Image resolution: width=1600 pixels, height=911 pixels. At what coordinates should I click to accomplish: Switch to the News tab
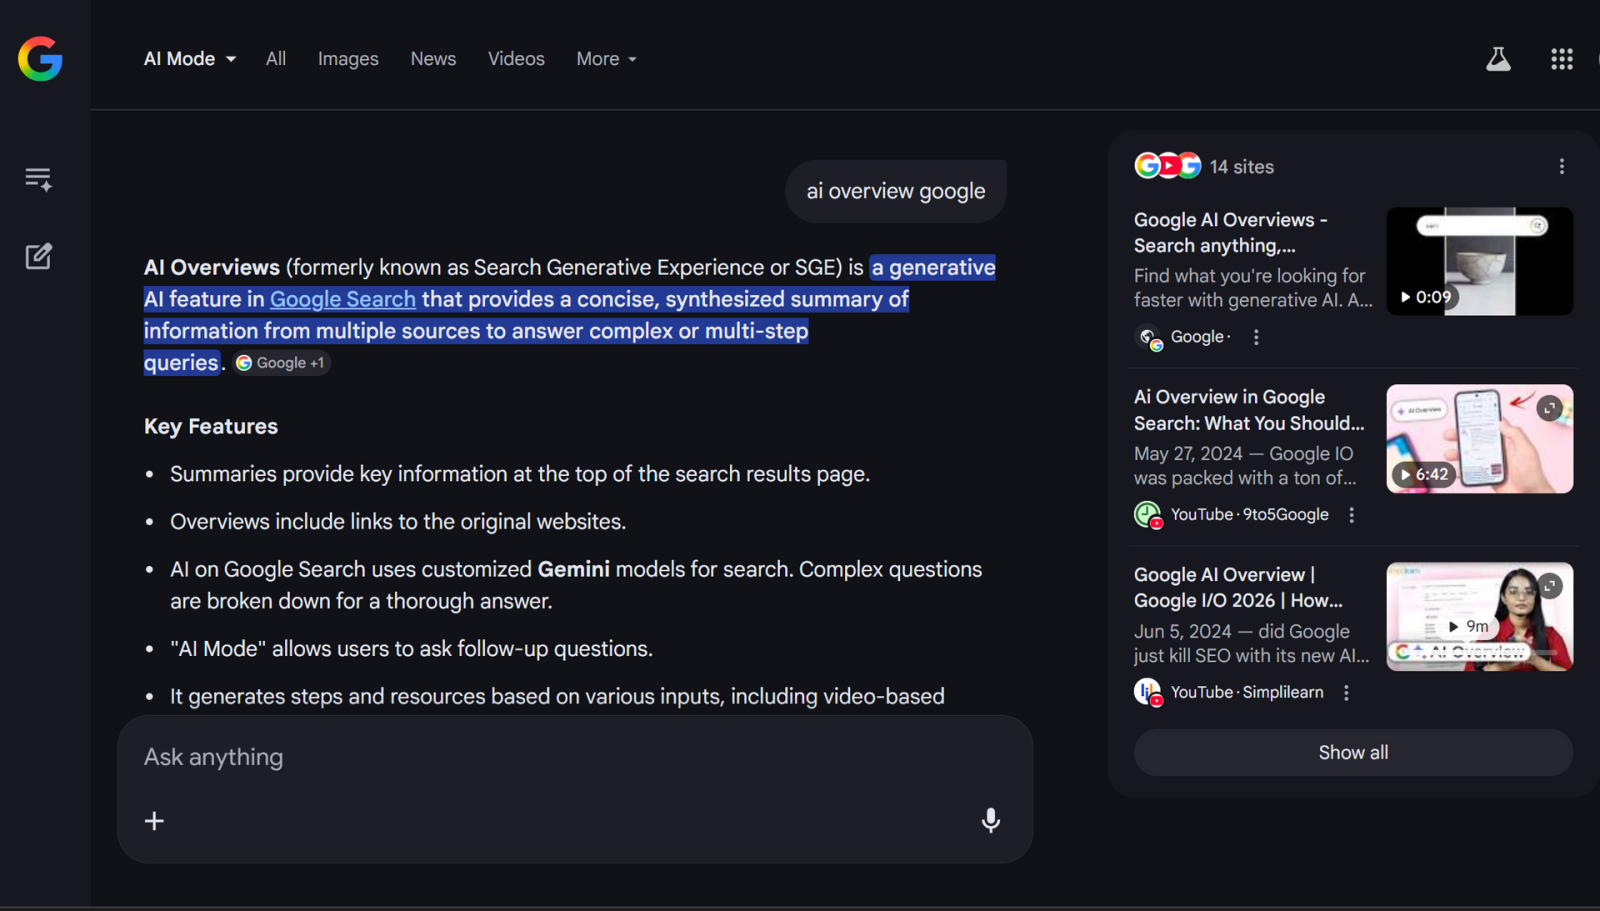pyautogui.click(x=433, y=59)
